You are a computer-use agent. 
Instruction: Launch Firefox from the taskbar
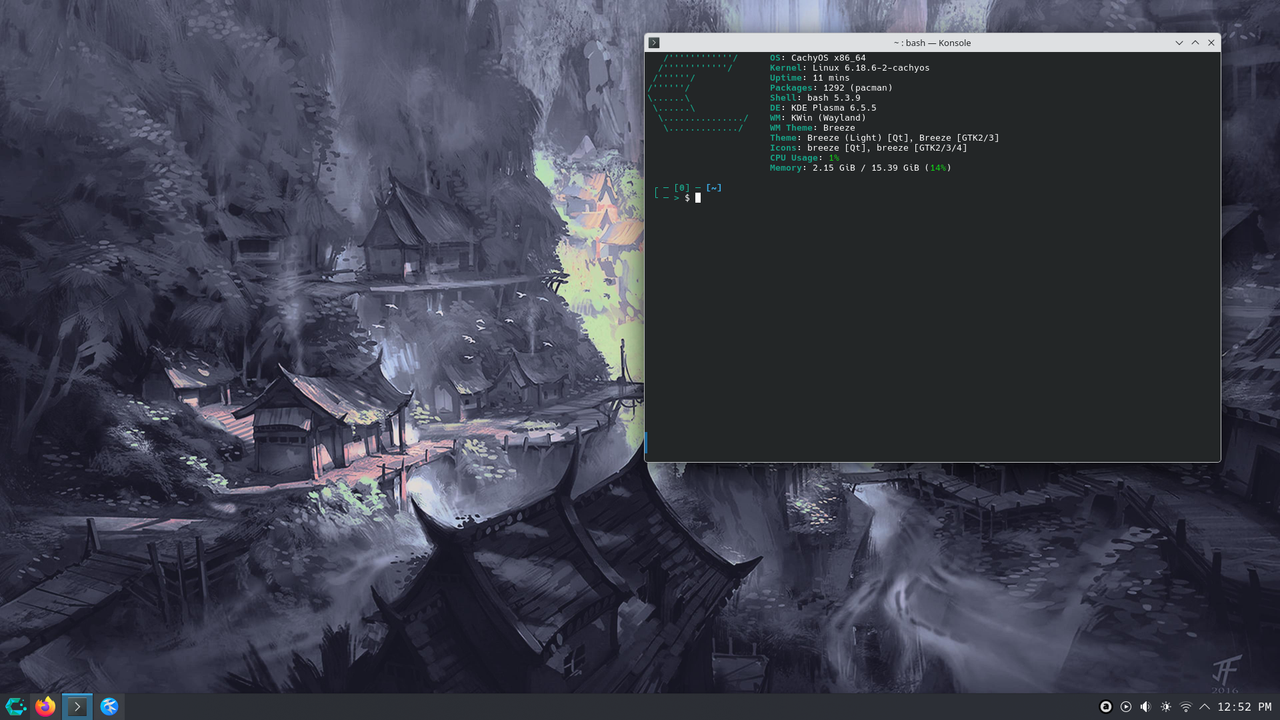45,707
